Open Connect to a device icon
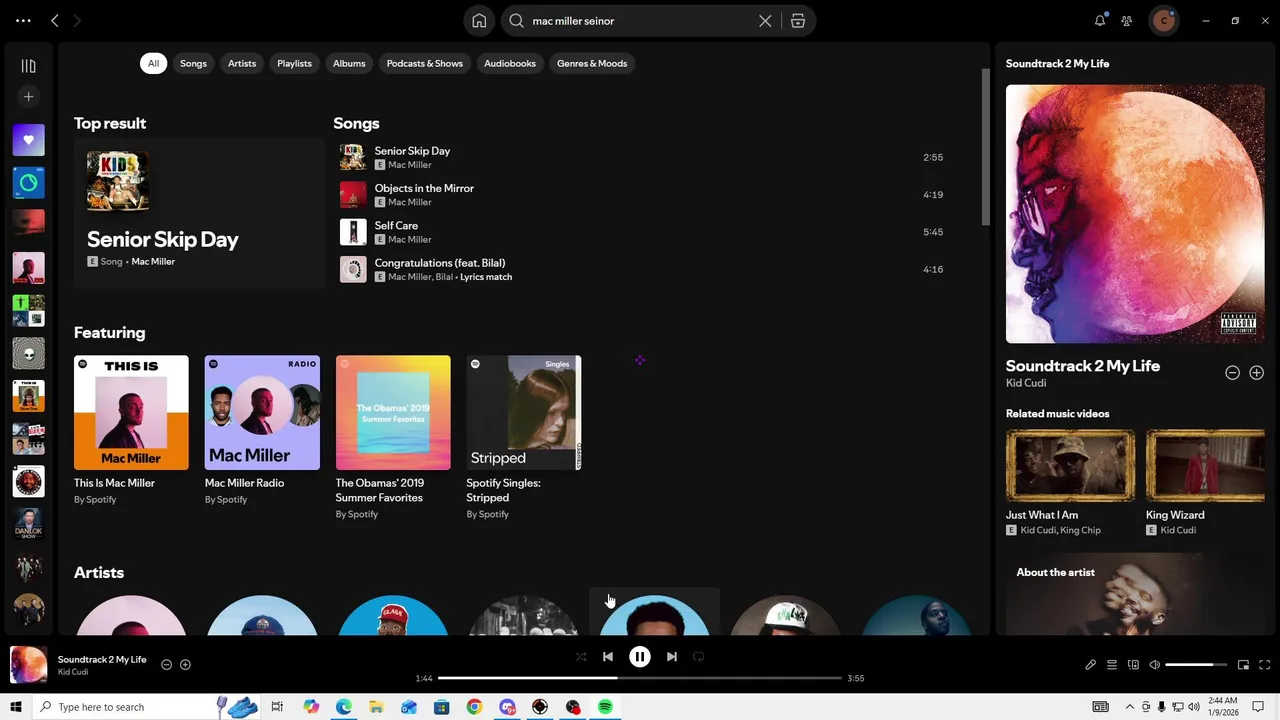 pos(1133,665)
